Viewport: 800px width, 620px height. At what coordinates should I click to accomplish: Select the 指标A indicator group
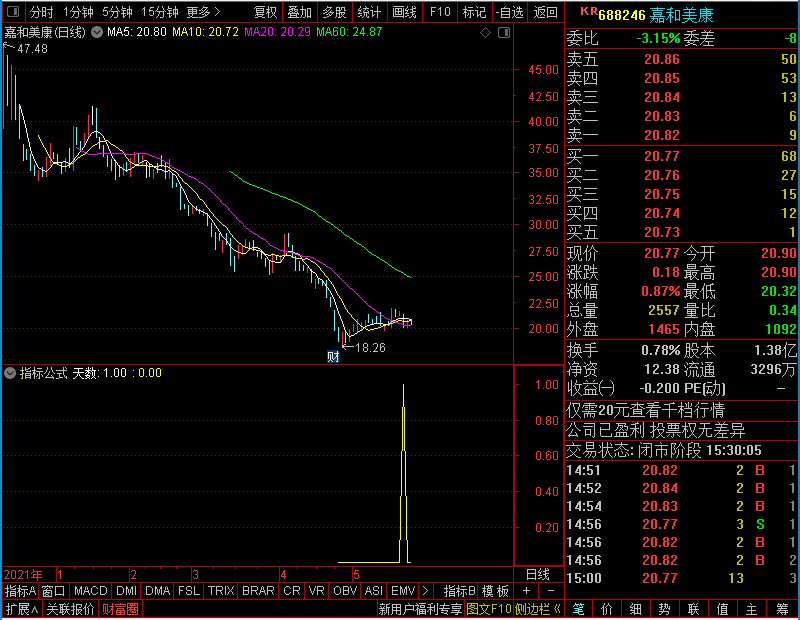pyautogui.click(x=20, y=591)
